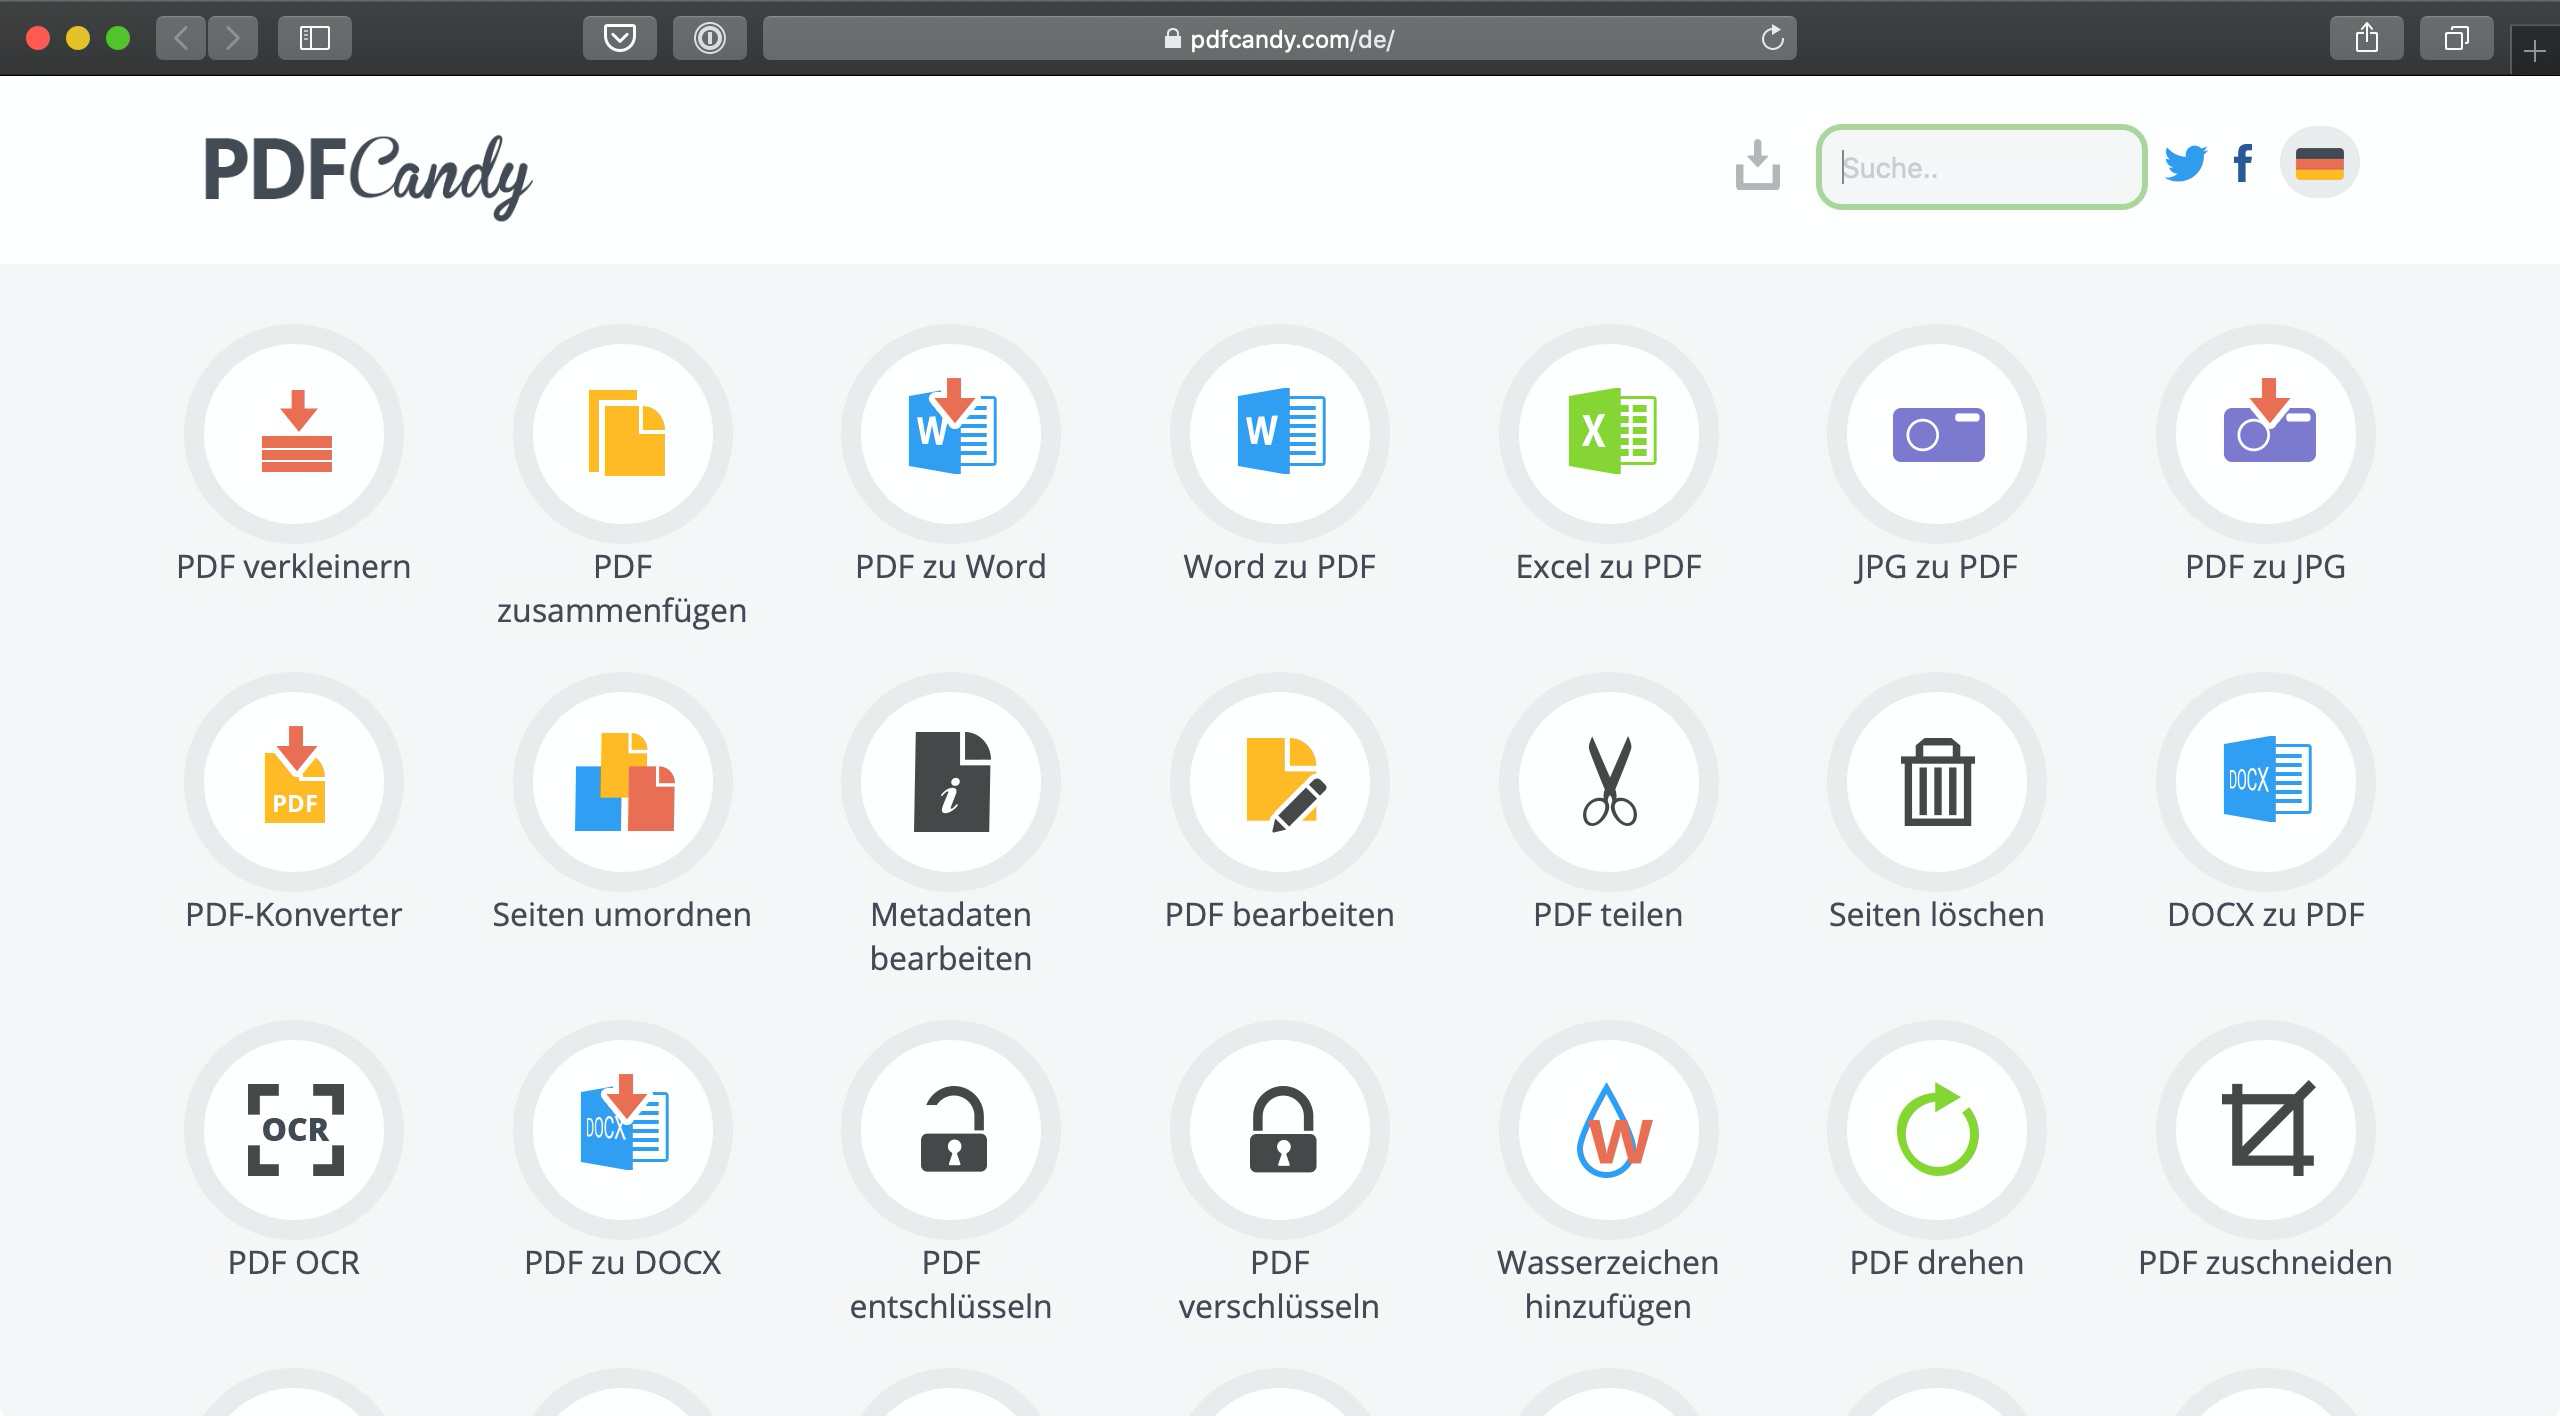Click the PDF zusammenfügen icon
2560x1416 pixels.
click(623, 434)
